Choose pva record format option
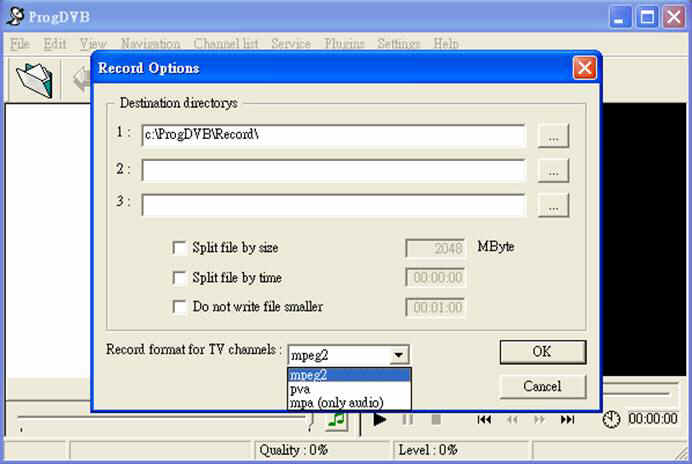This screenshot has width=692, height=464. point(349,389)
